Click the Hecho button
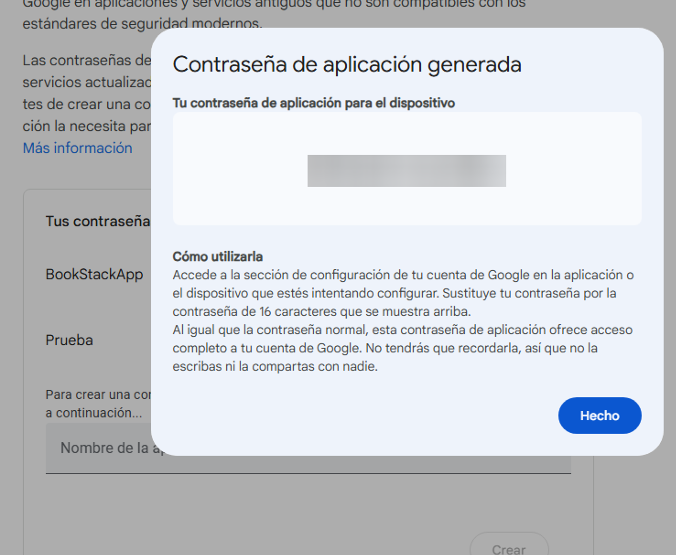This screenshot has height=555, width=676. [x=599, y=415]
